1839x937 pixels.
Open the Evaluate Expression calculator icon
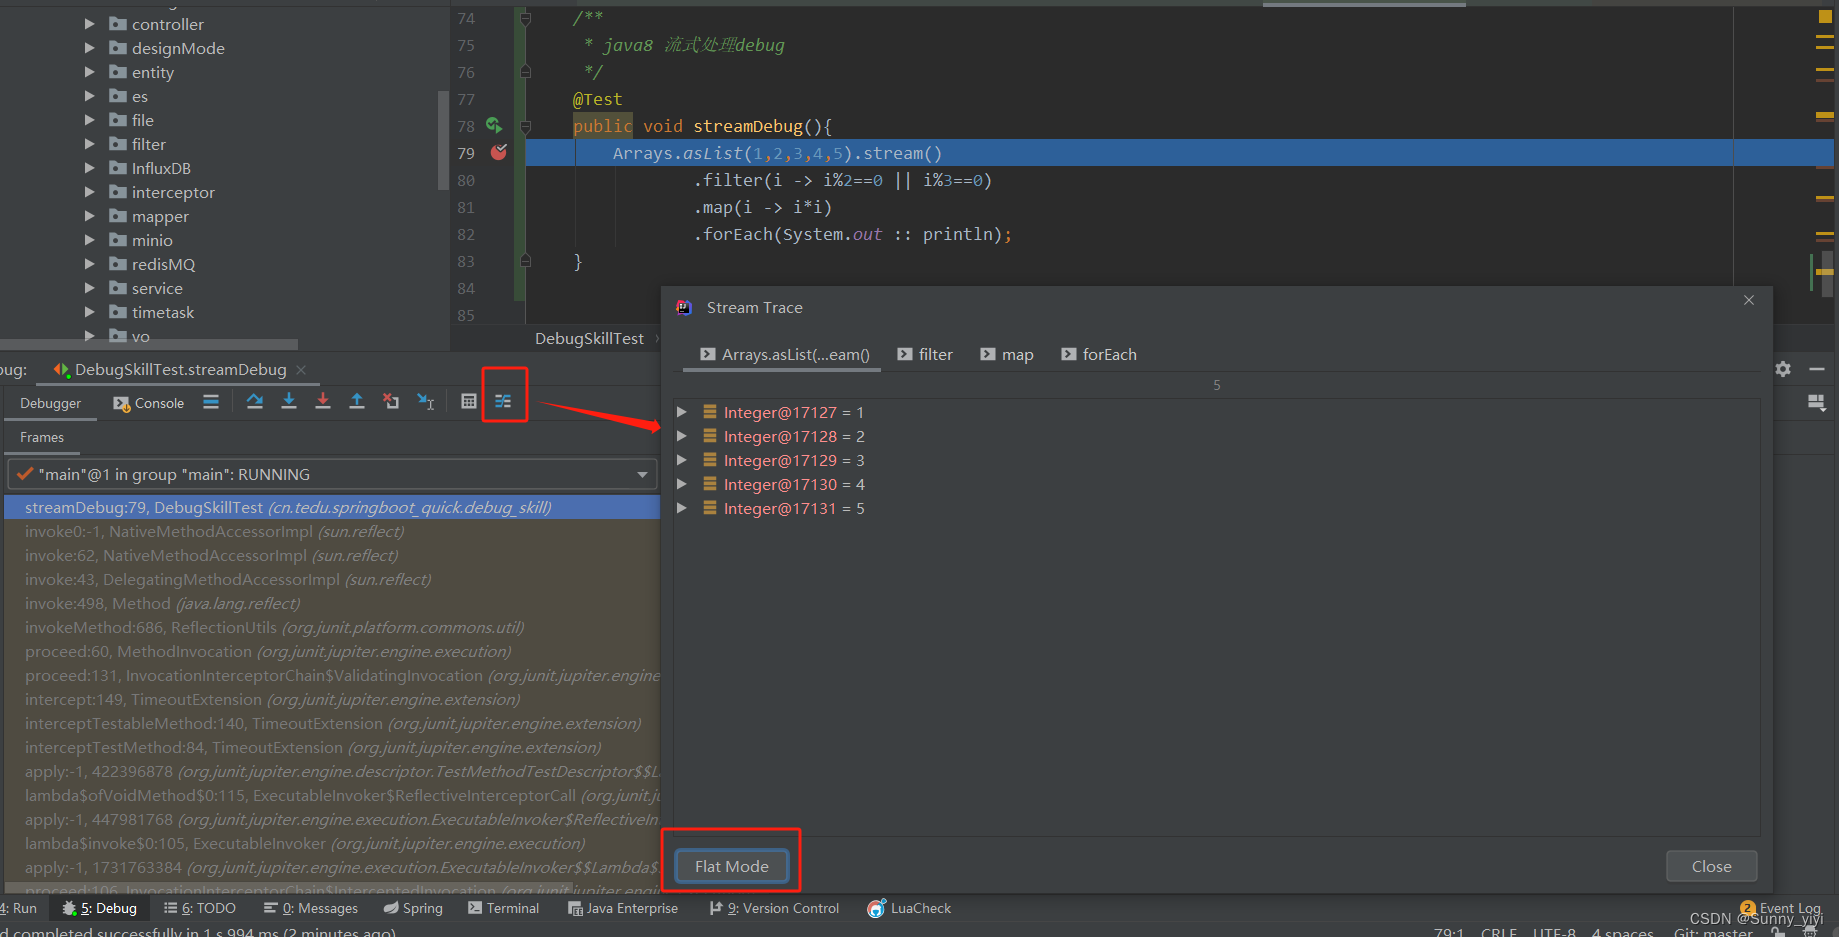tap(469, 401)
